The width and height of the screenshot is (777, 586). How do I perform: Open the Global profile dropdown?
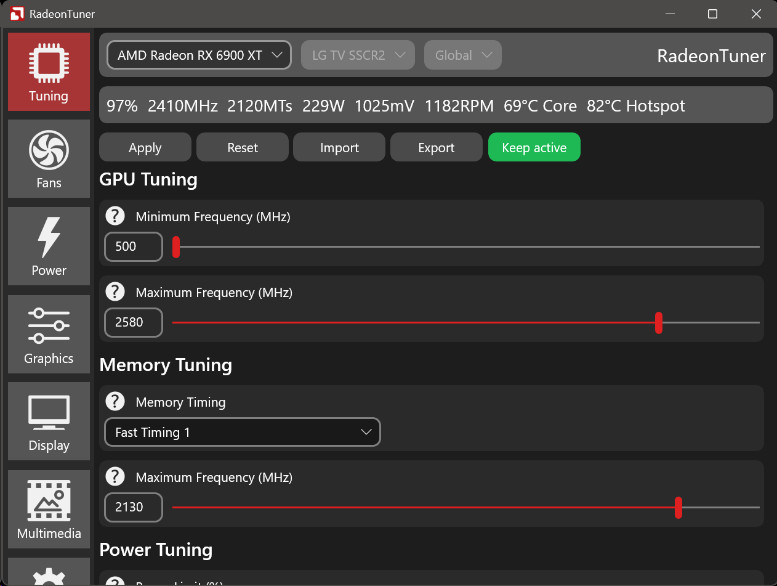[x=462, y=55]
